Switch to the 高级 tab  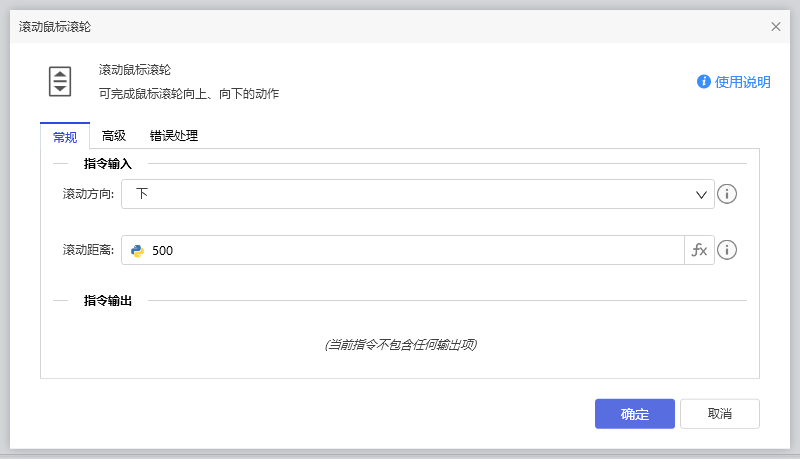114,136
